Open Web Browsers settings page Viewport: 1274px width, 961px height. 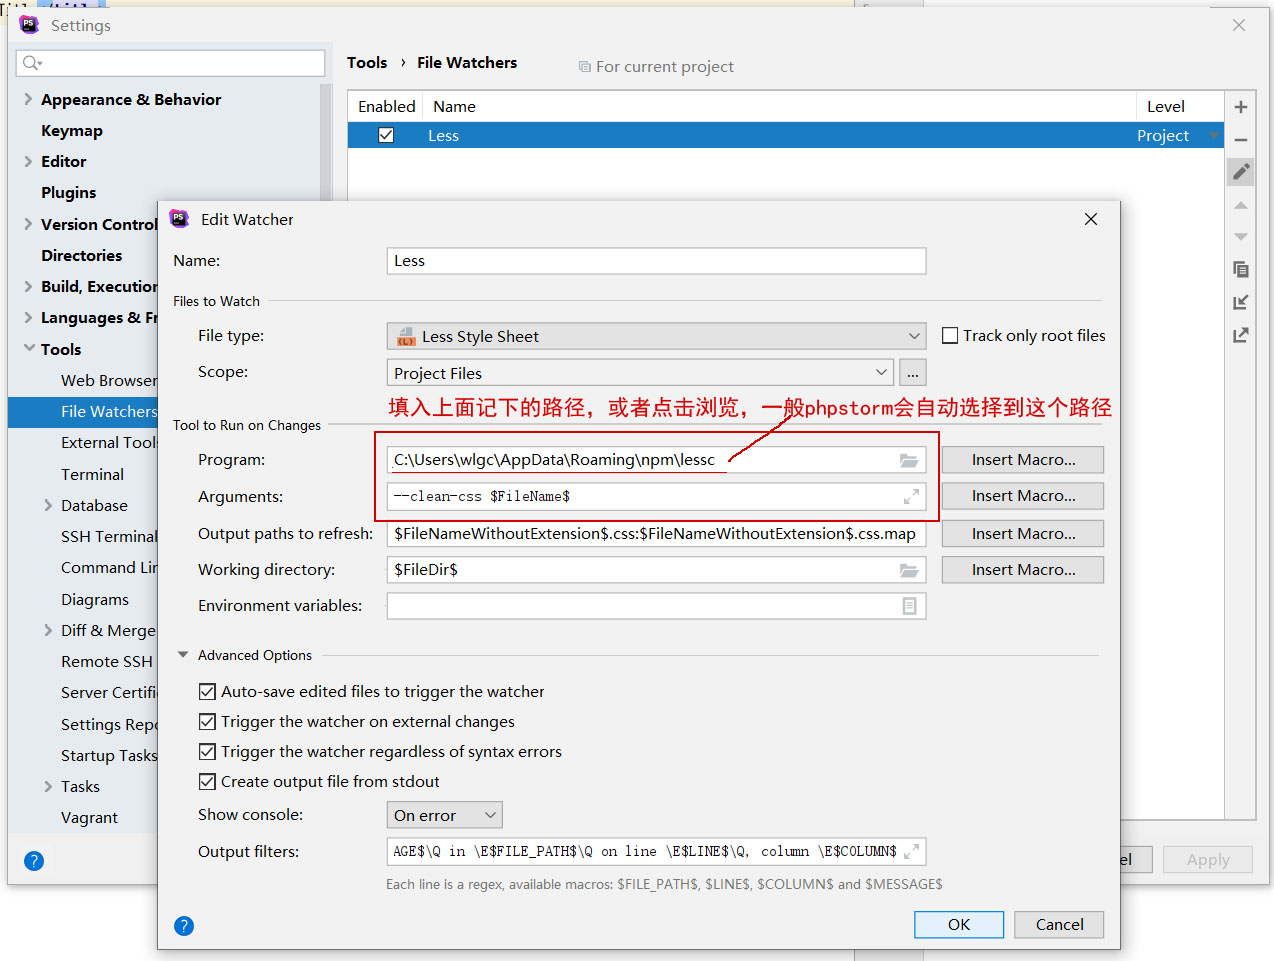pyautogui.click(x=109, y=380)
